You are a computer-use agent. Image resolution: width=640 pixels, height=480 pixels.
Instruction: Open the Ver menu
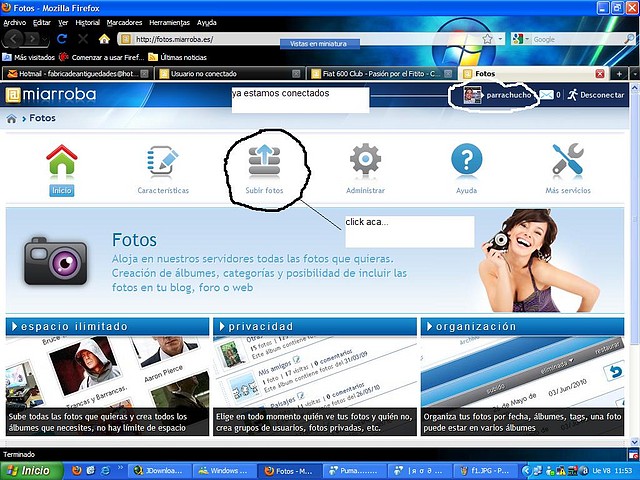tap(63, 23)
